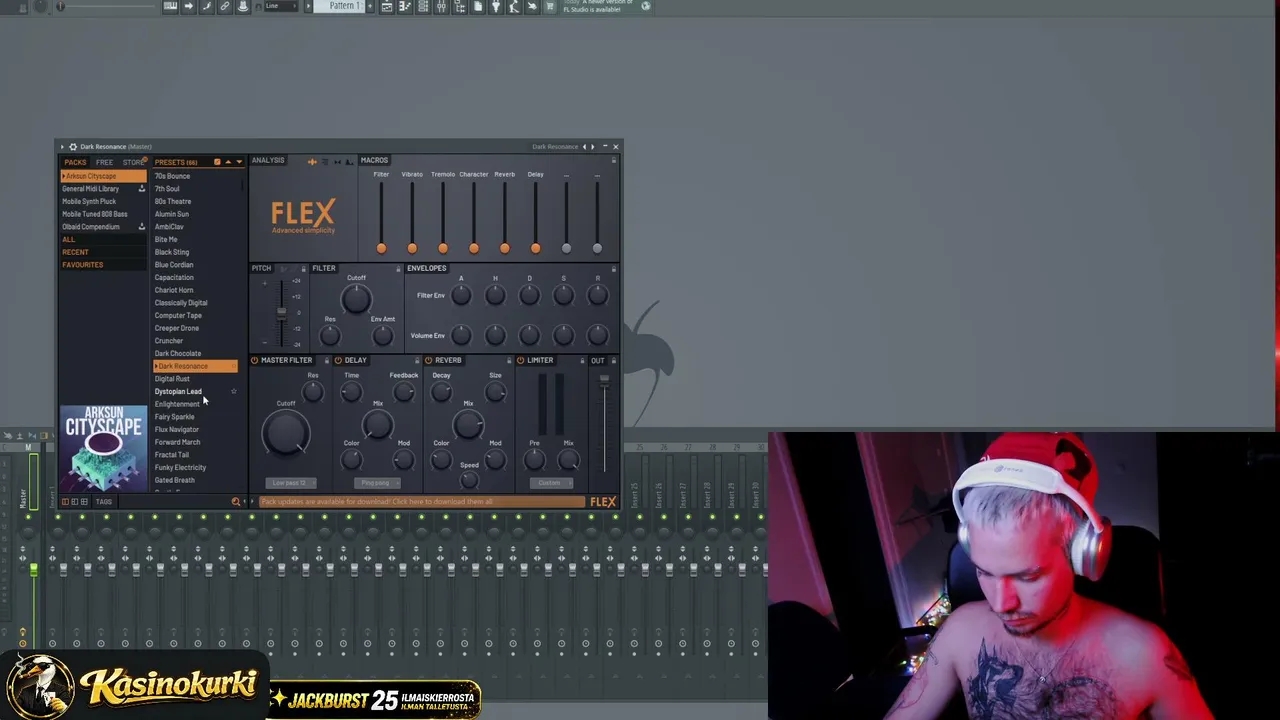Favourite the Dystopian Lead preset star
The width and height of the screenshot is (1280, 720).
[x=234, y=392]
